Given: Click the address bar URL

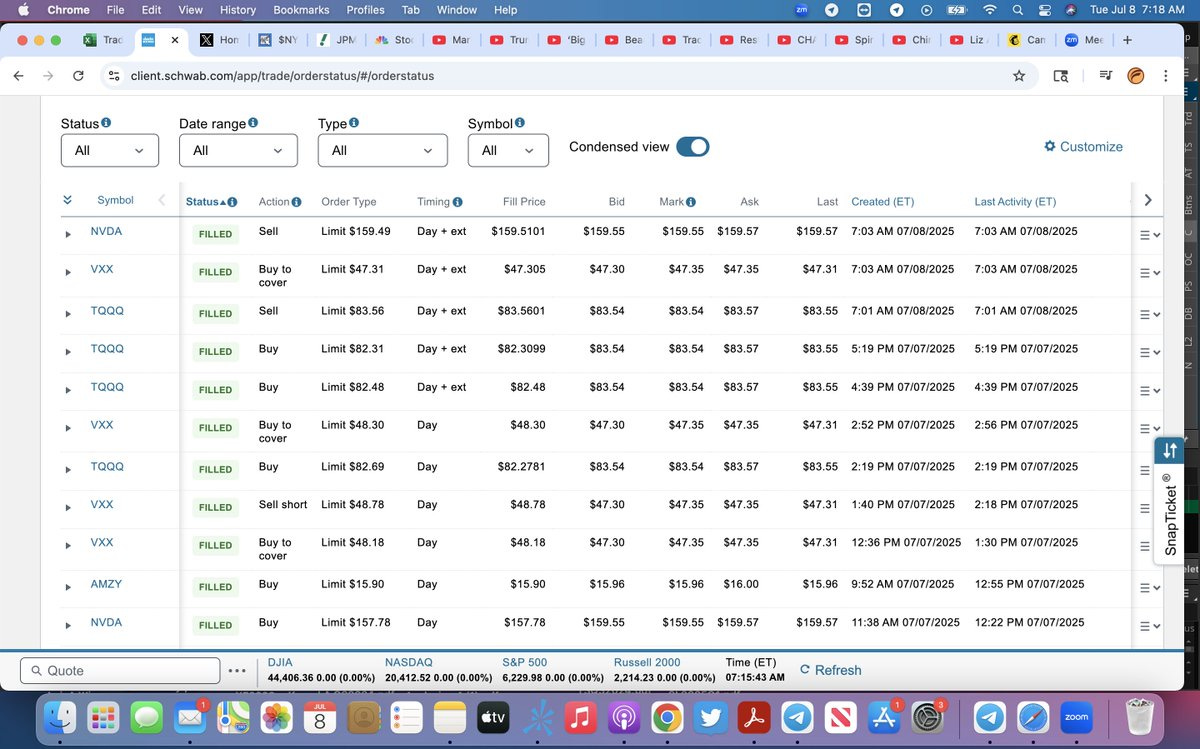Looking at the screenshot, I should [x=282, y=75].
